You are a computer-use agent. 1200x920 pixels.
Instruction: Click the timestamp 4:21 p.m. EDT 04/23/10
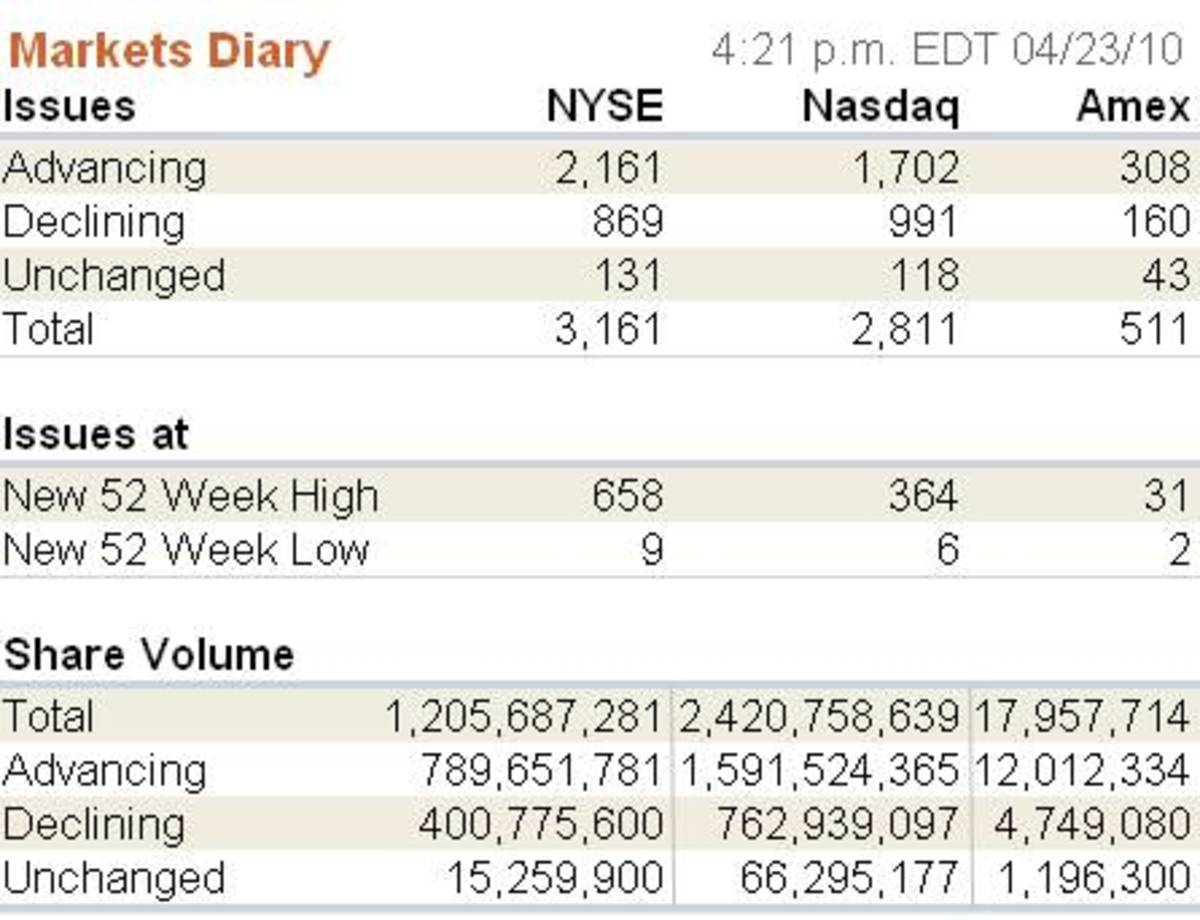click(x=947, y=50)
